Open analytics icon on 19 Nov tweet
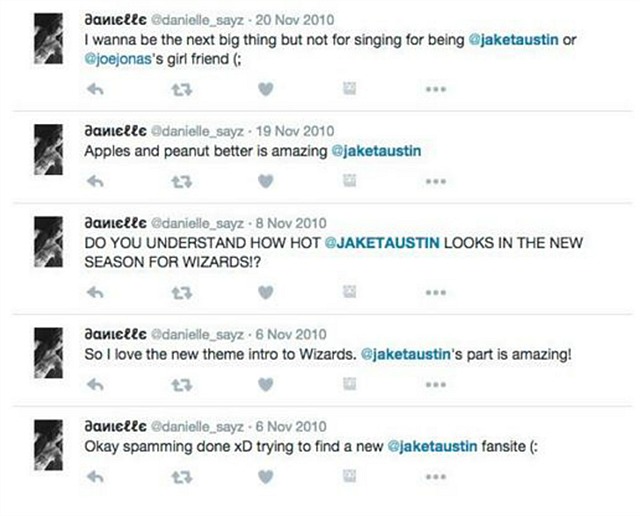 [x=349, y=180]
